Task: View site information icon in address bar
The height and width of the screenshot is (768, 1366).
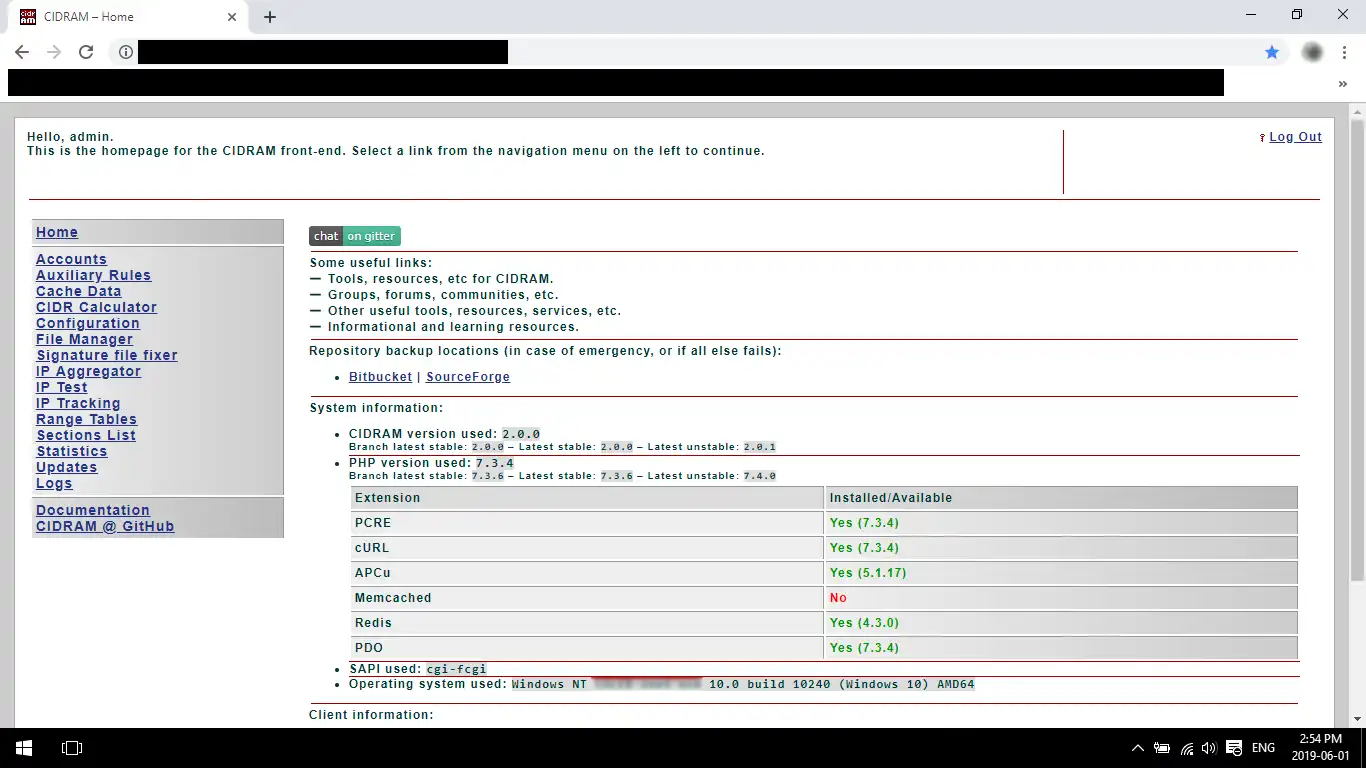Action: [125, 52]
